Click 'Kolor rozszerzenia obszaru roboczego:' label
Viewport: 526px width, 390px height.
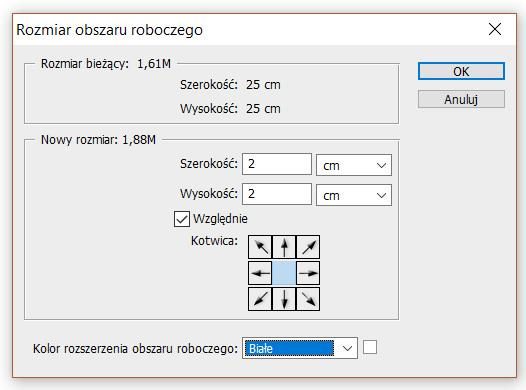point(135,349)
